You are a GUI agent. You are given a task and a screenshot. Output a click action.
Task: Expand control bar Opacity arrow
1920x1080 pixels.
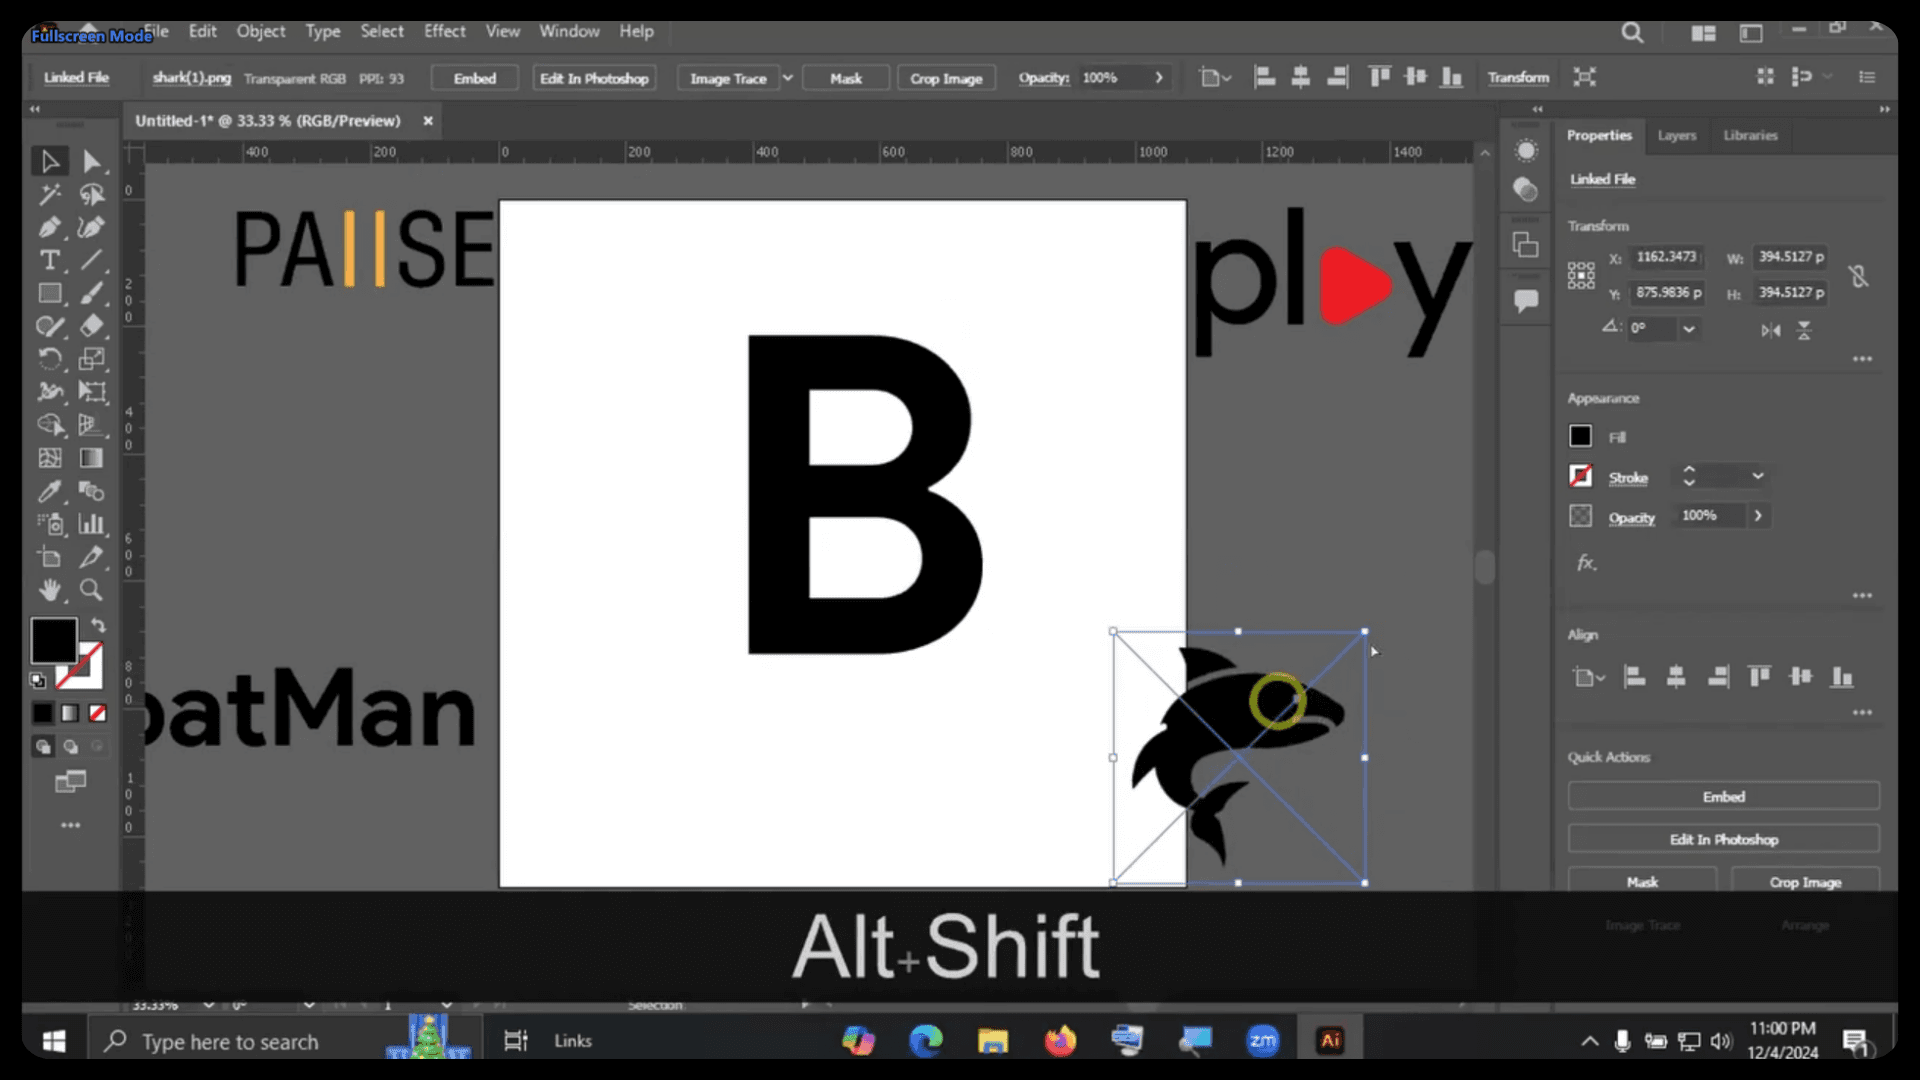click(x=1159, y=78)
